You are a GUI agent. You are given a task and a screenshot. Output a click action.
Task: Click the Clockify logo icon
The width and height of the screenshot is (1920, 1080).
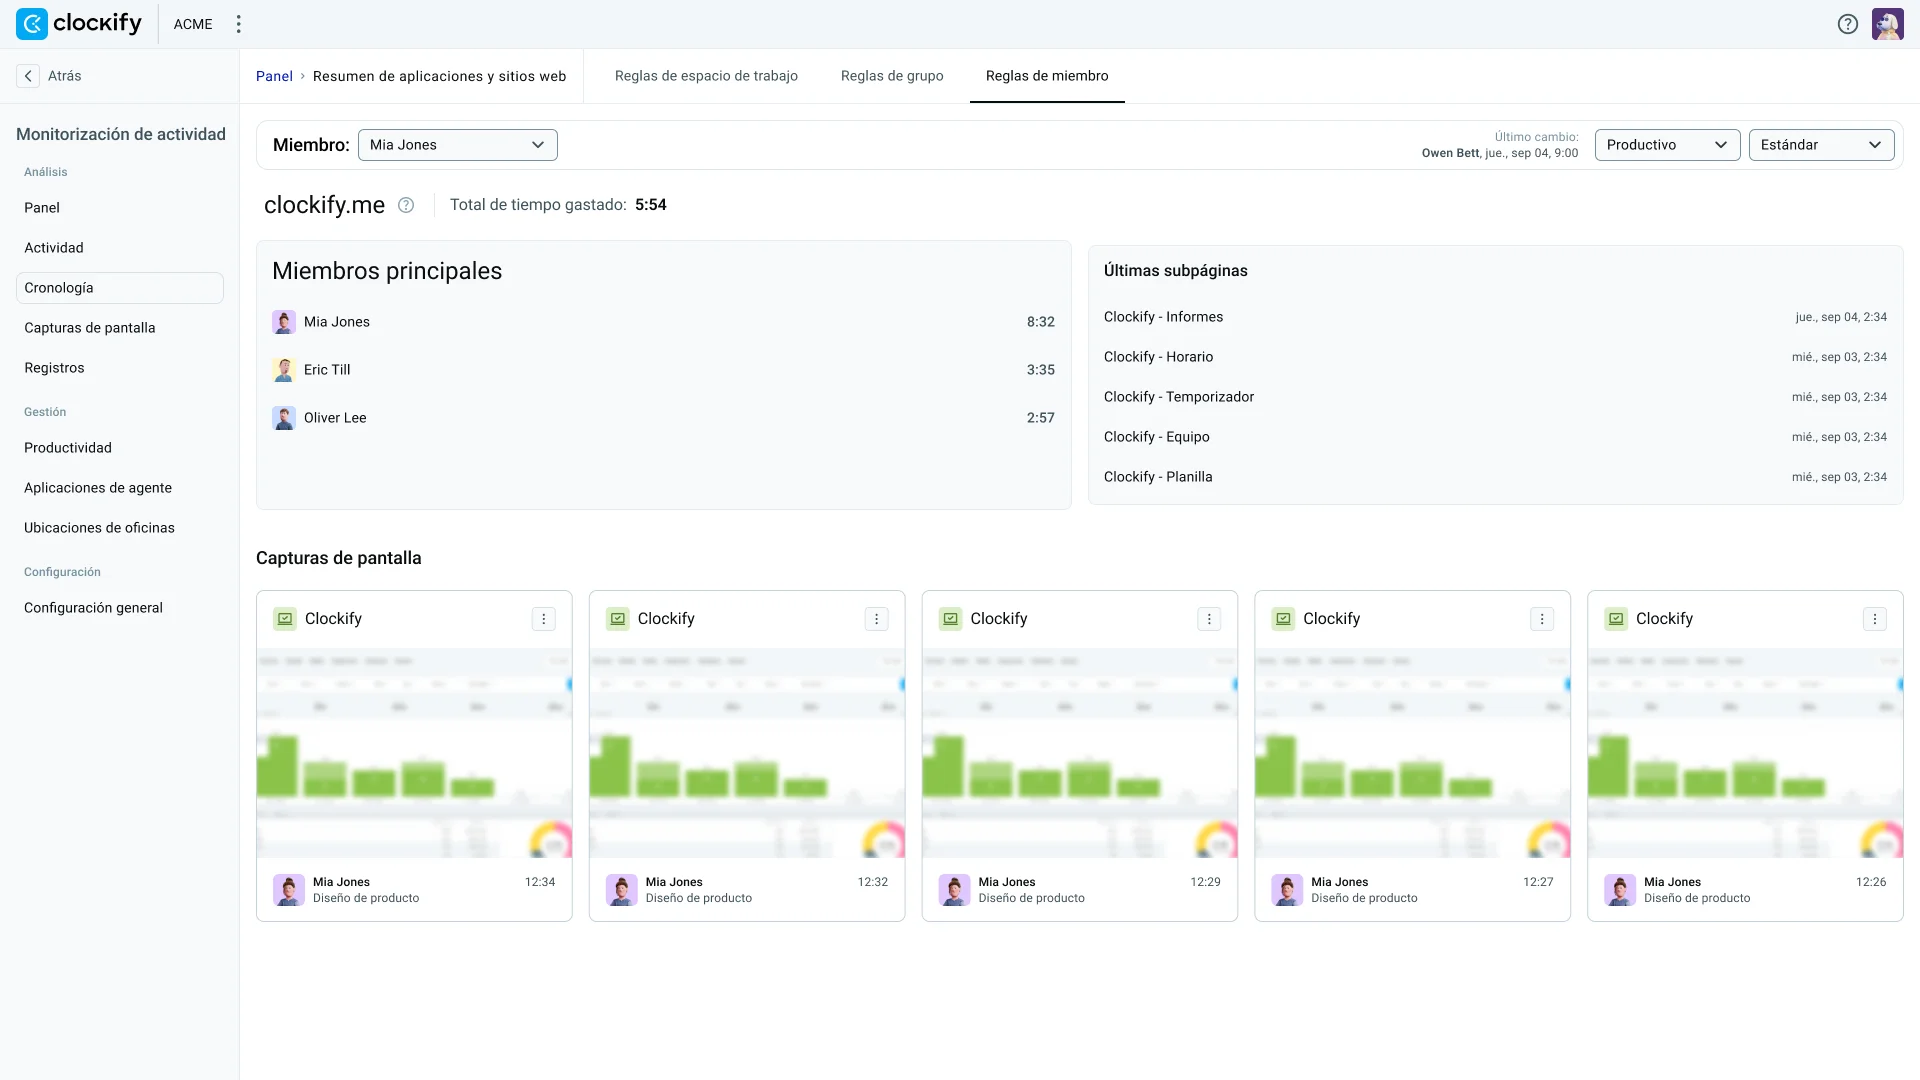click(32, 24)
